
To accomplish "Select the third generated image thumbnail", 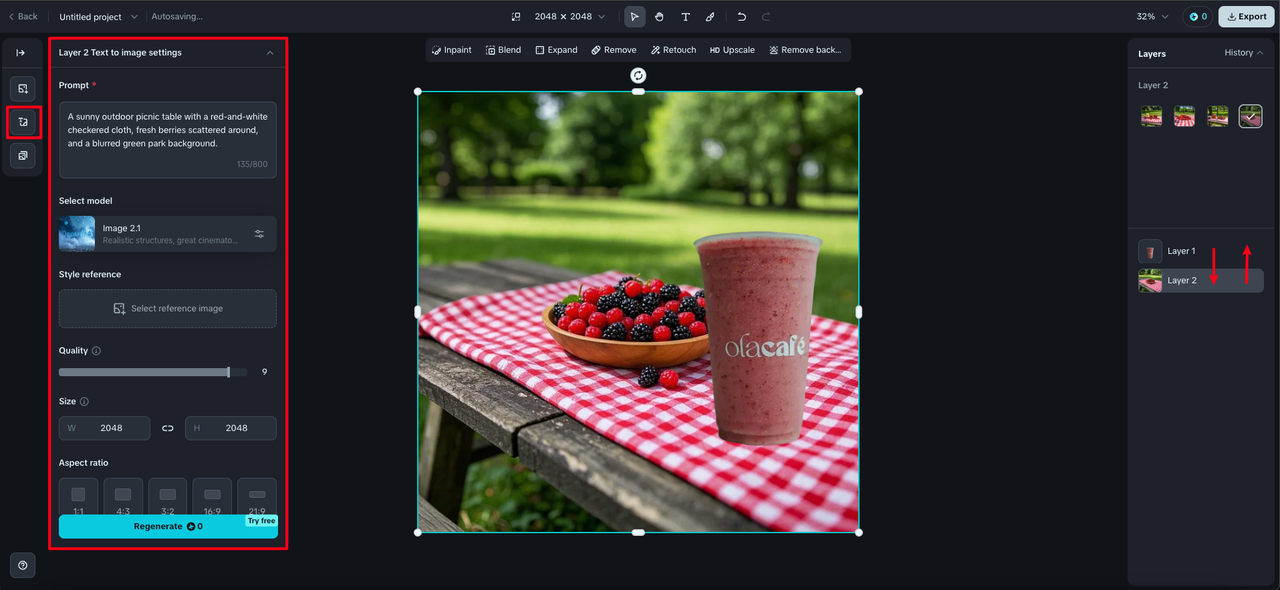I will (x=1217, y=117).
